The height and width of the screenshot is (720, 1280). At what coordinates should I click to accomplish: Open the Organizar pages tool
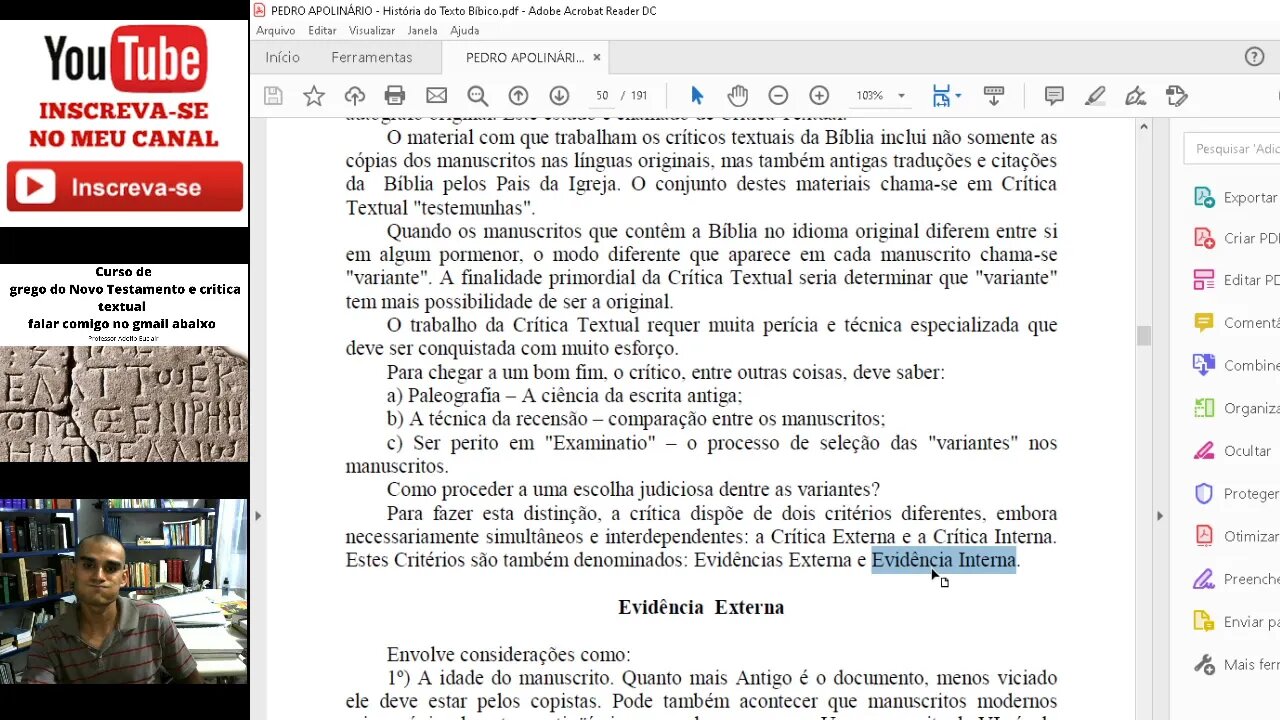pos(1236,408)
